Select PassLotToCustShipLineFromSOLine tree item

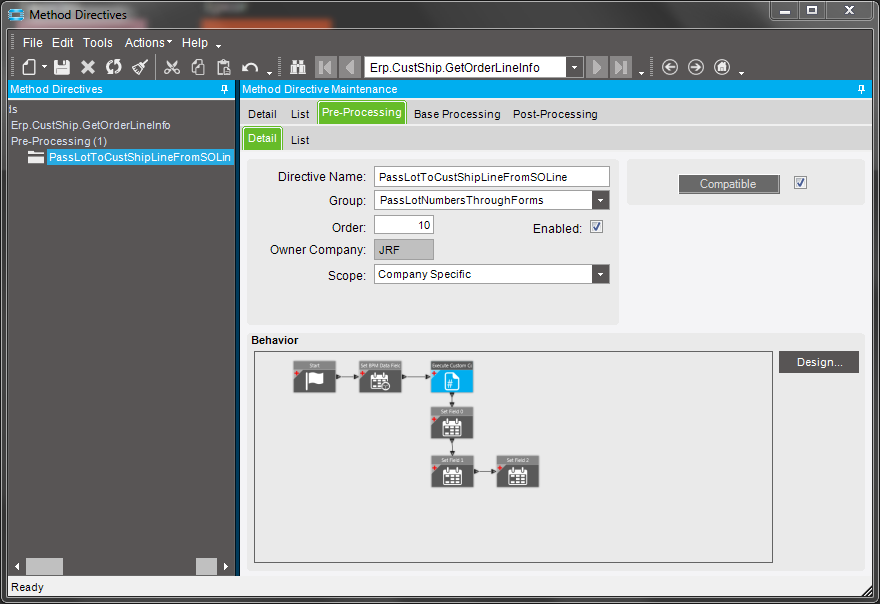tap(140, 157)
